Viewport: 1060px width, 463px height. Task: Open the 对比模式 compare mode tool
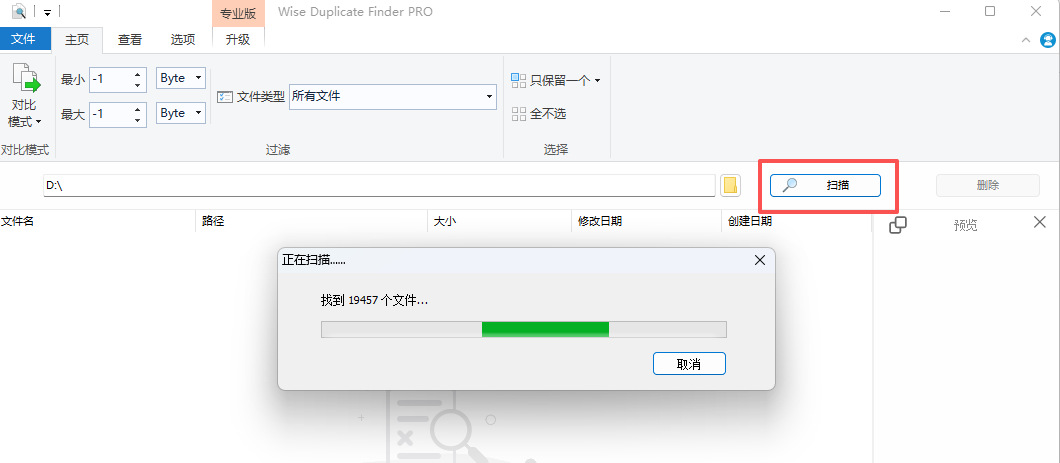(25, 95)
